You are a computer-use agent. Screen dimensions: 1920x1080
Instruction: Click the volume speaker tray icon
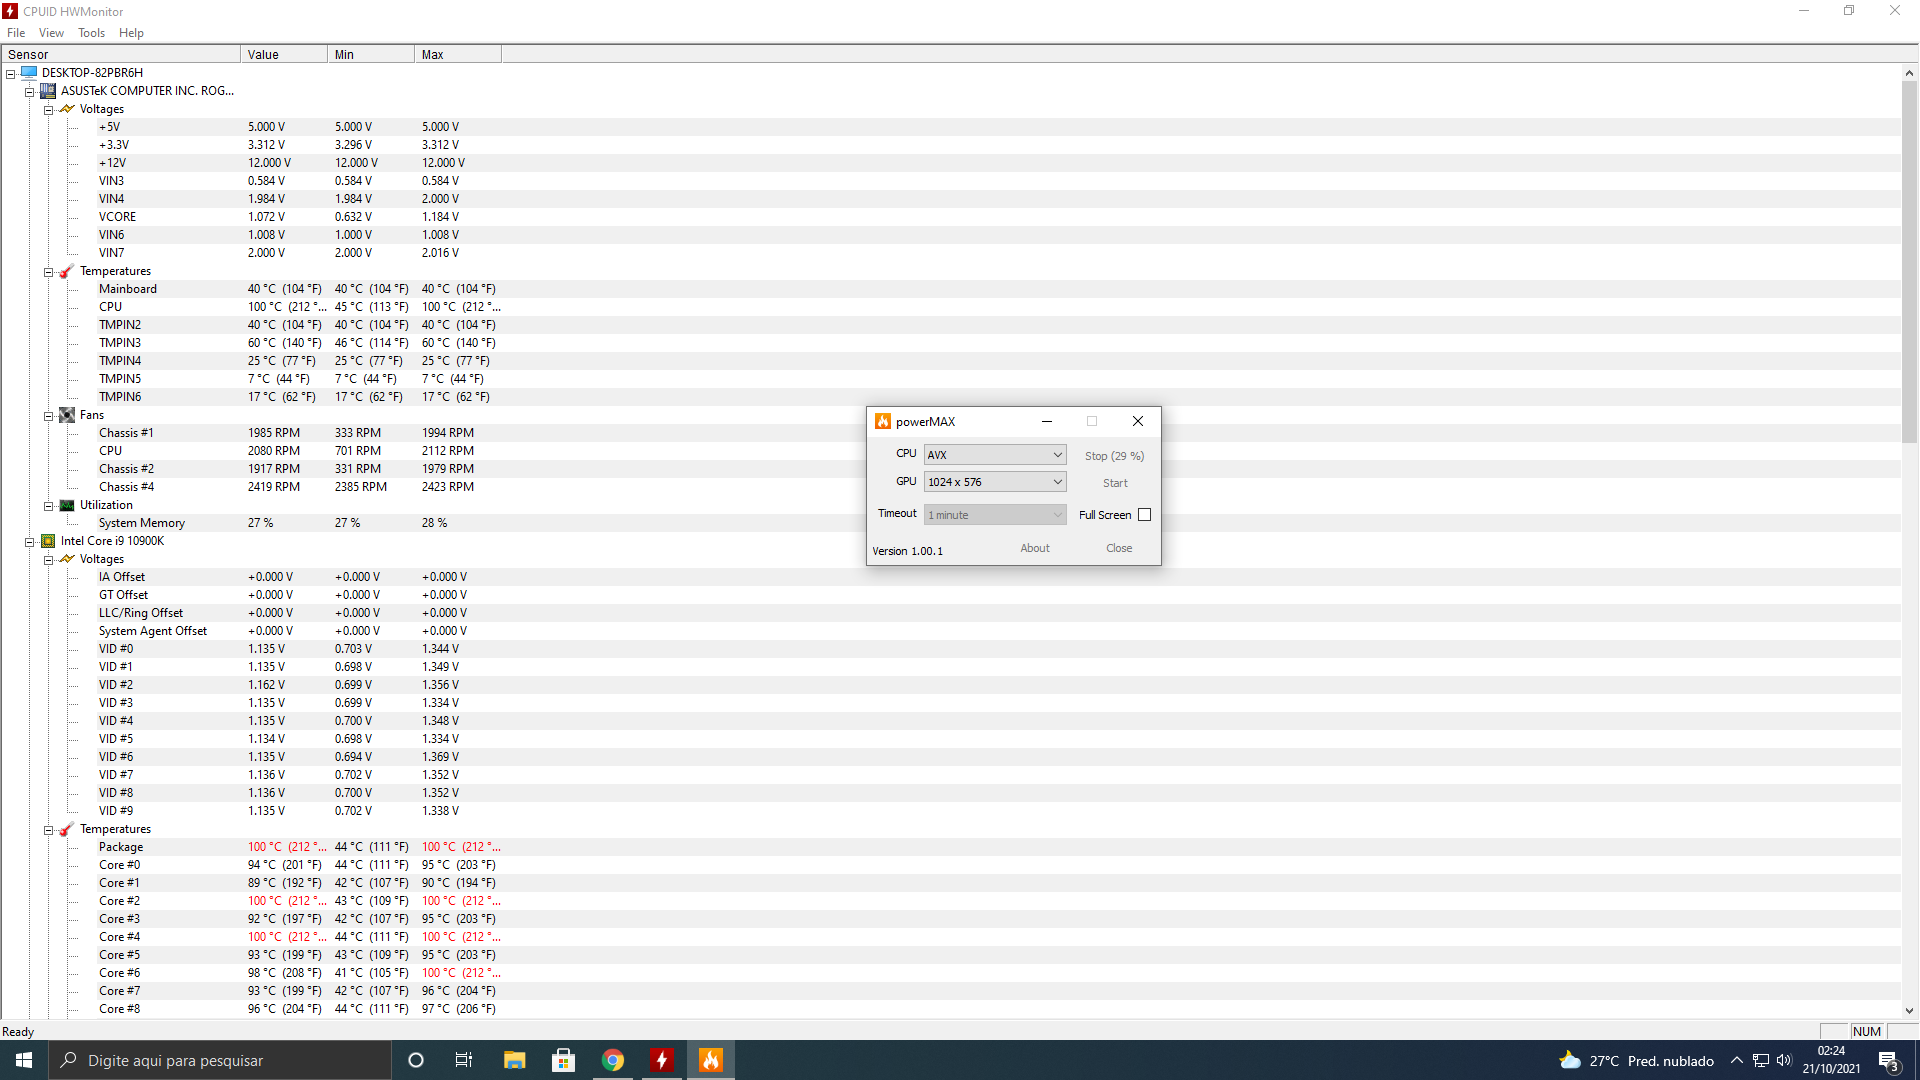click(x=1784, y=1060)
